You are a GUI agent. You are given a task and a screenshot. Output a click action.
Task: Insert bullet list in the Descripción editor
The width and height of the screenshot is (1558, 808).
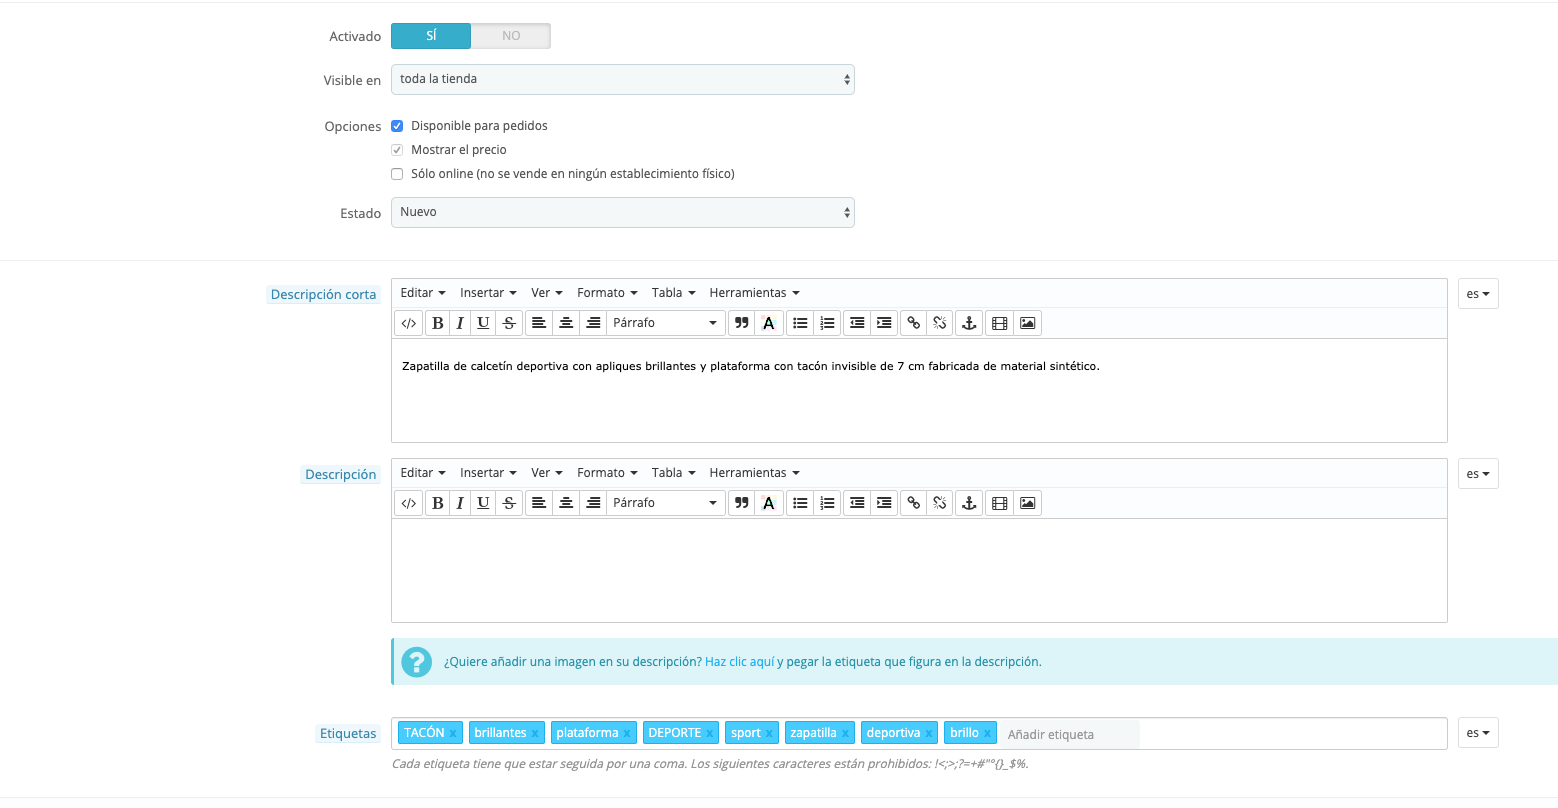(800, 503)
